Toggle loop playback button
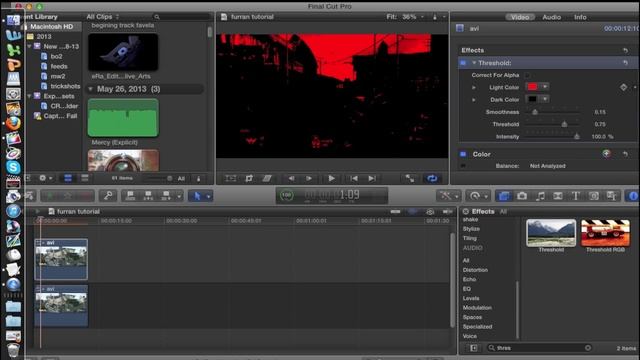The image size is (640, 360). (432, 178)
